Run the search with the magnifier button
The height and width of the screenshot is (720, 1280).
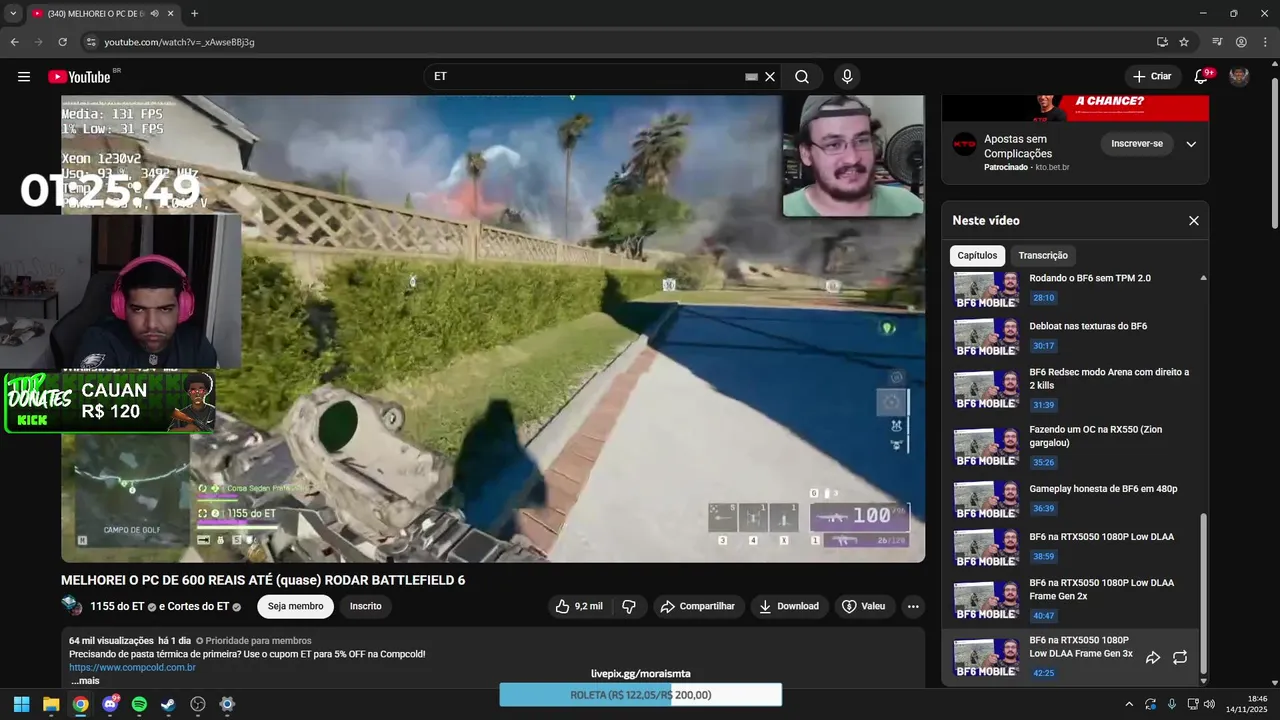pyautogui.click(x=802, y=77)
